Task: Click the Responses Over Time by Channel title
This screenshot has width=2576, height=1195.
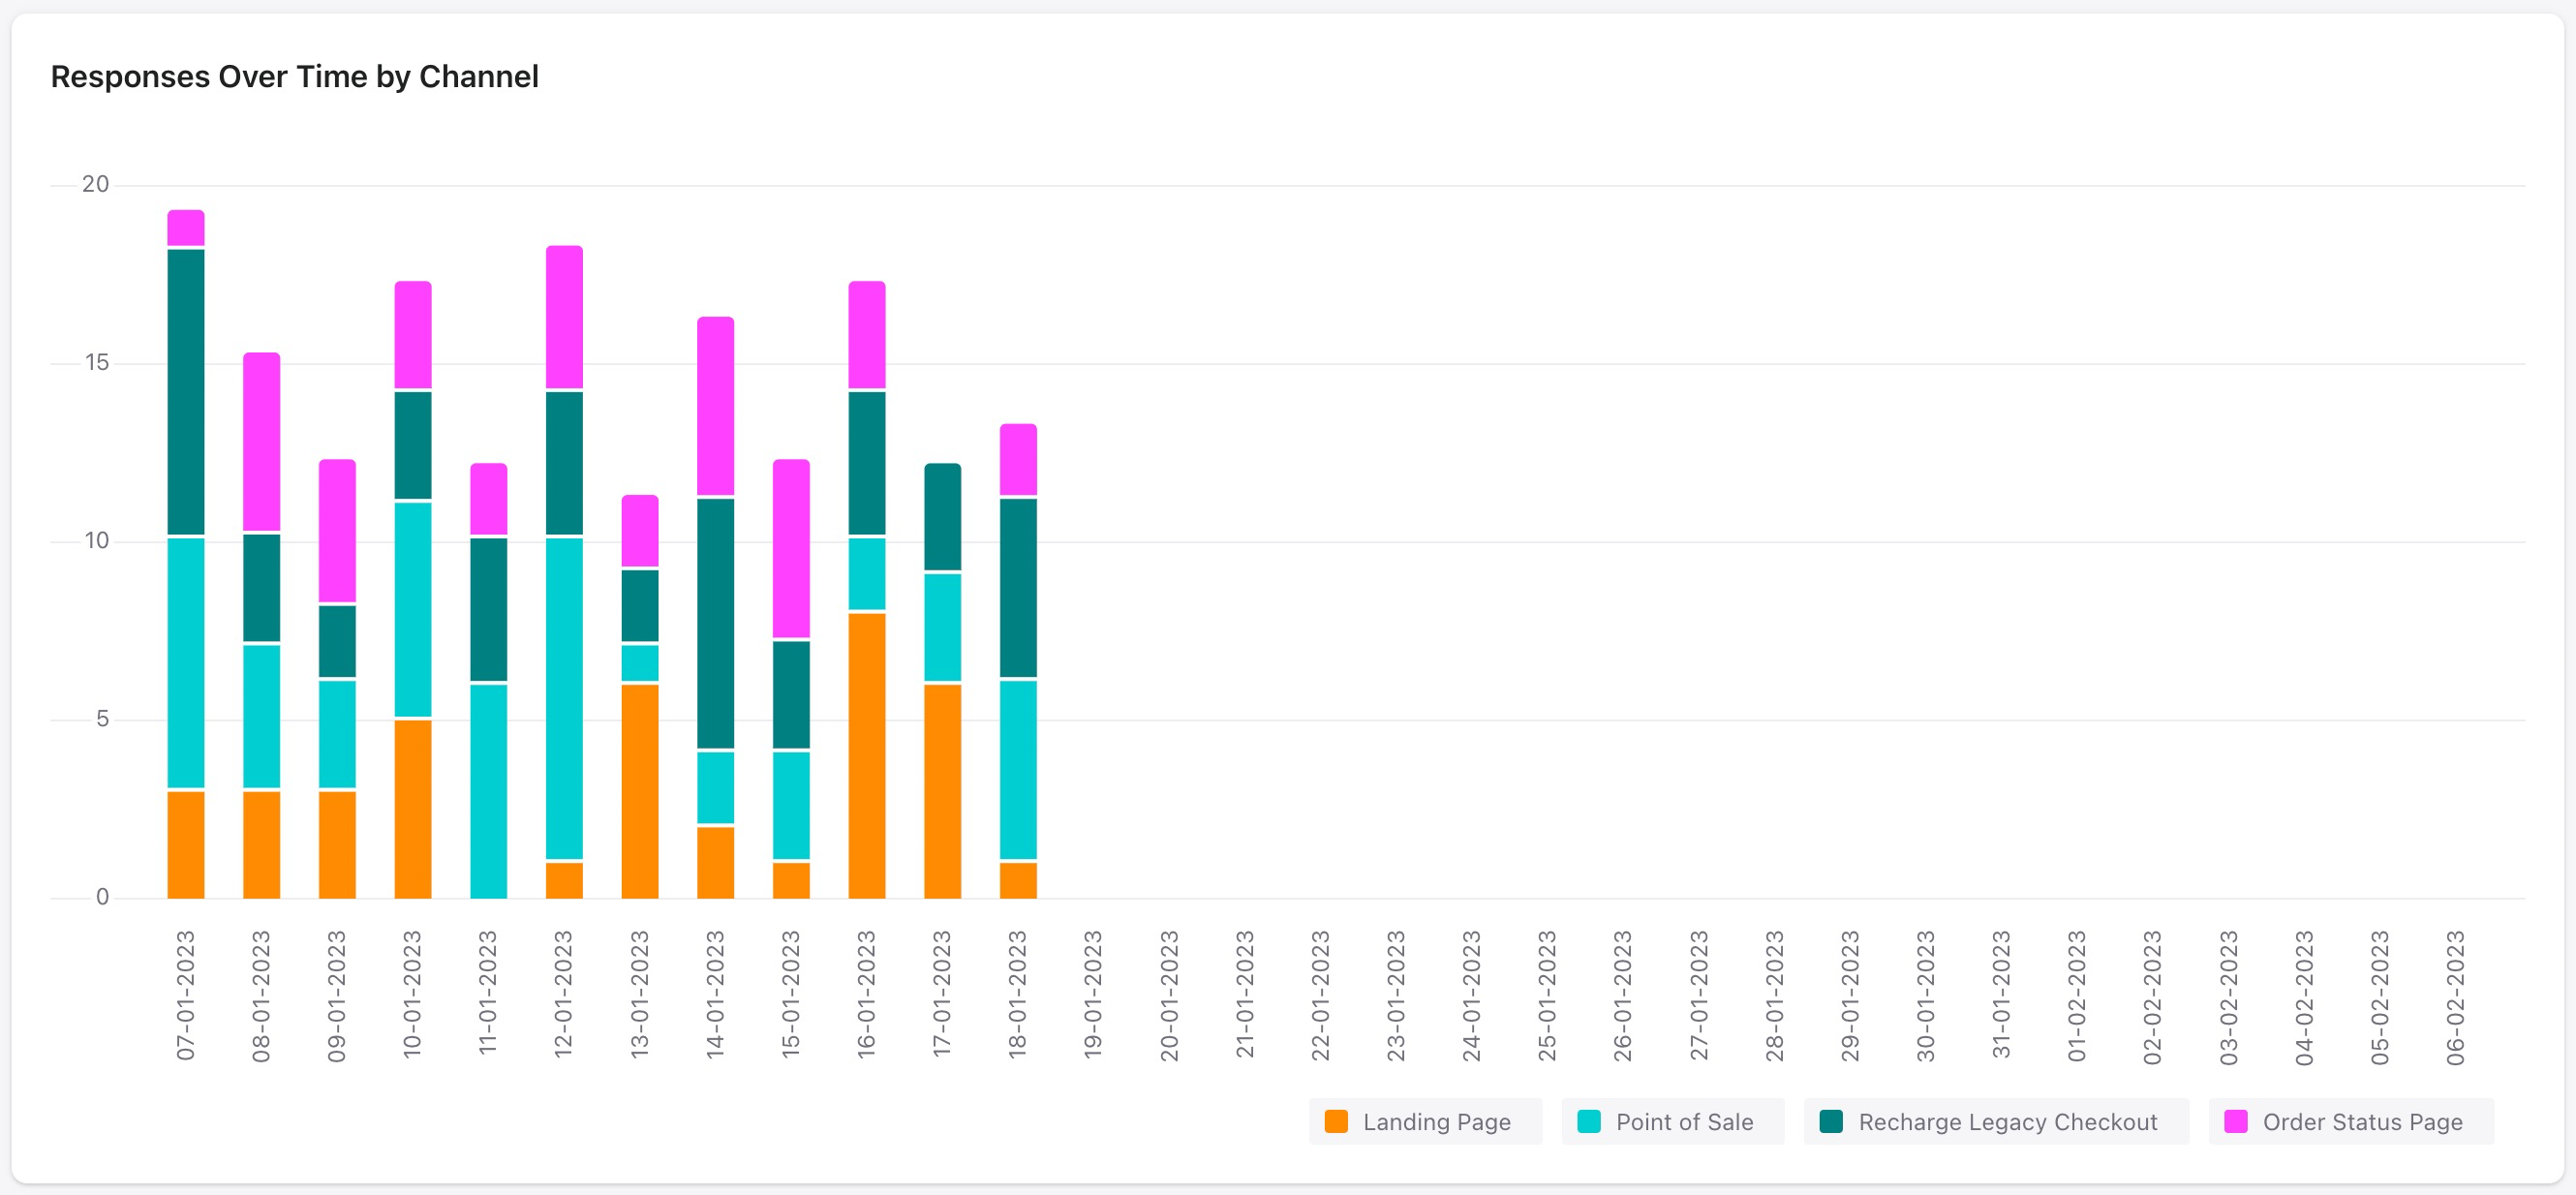Action: [x=294, y=77]
